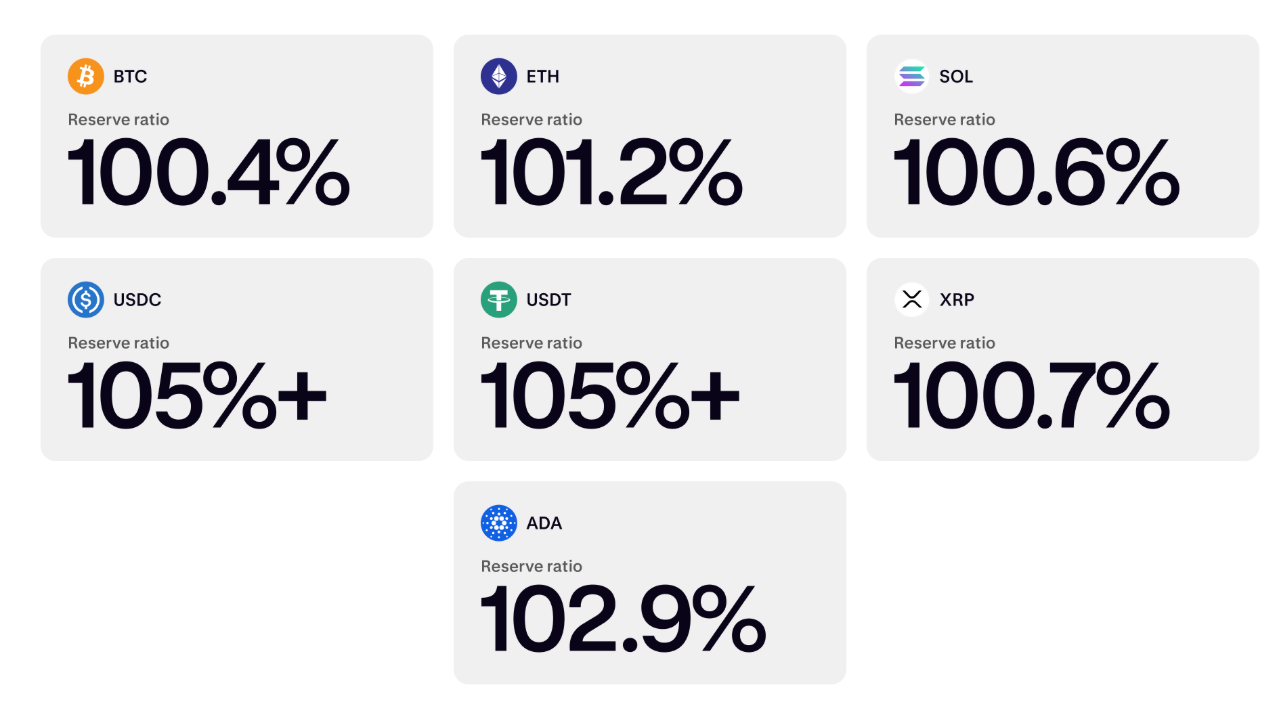Select the SOL ticker label
The height and width of the screenshot is (706, 1280).
click(956, 76)
